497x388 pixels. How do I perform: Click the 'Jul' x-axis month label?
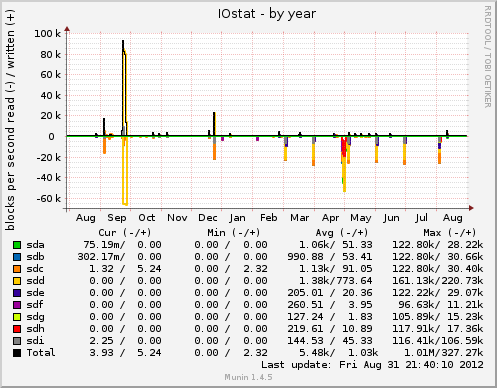tap(421, 218)
